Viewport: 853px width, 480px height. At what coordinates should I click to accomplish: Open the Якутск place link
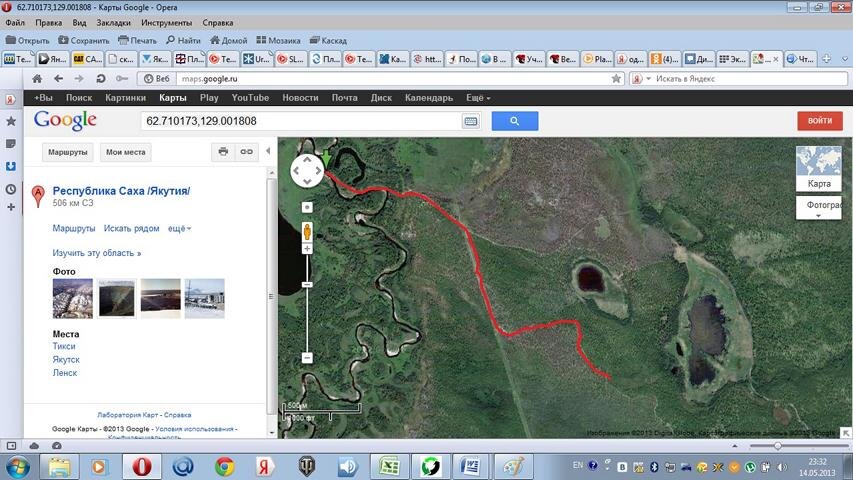click(66, 359)
